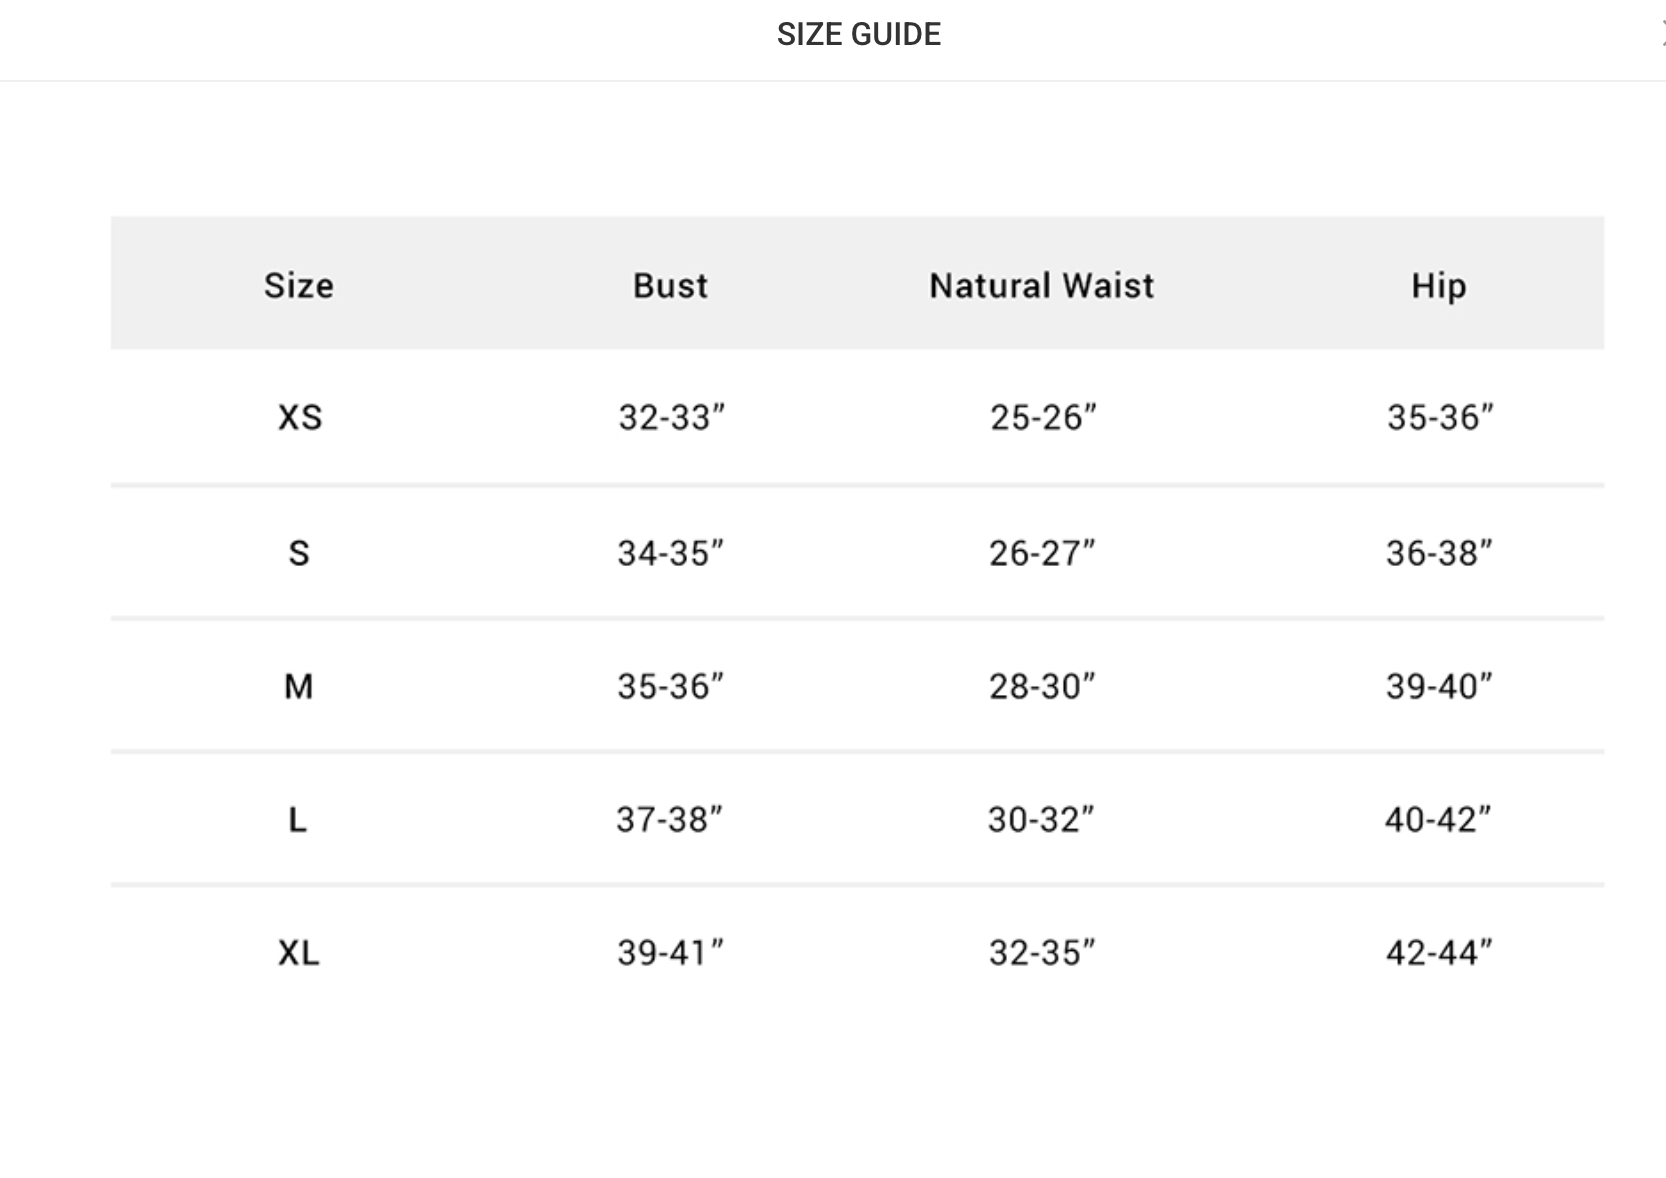Click the SIZE GUIDE title text
Image resolution: width=1666 pixels, height=1178 pixels.
tap(858, 34)
